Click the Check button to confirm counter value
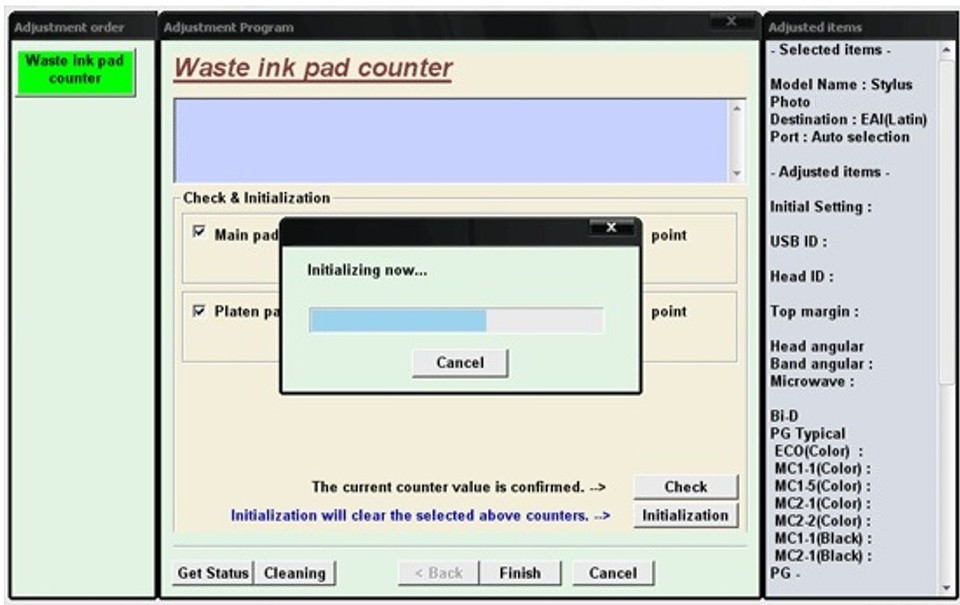The image size is (960, 605). (x=684, y=486)
